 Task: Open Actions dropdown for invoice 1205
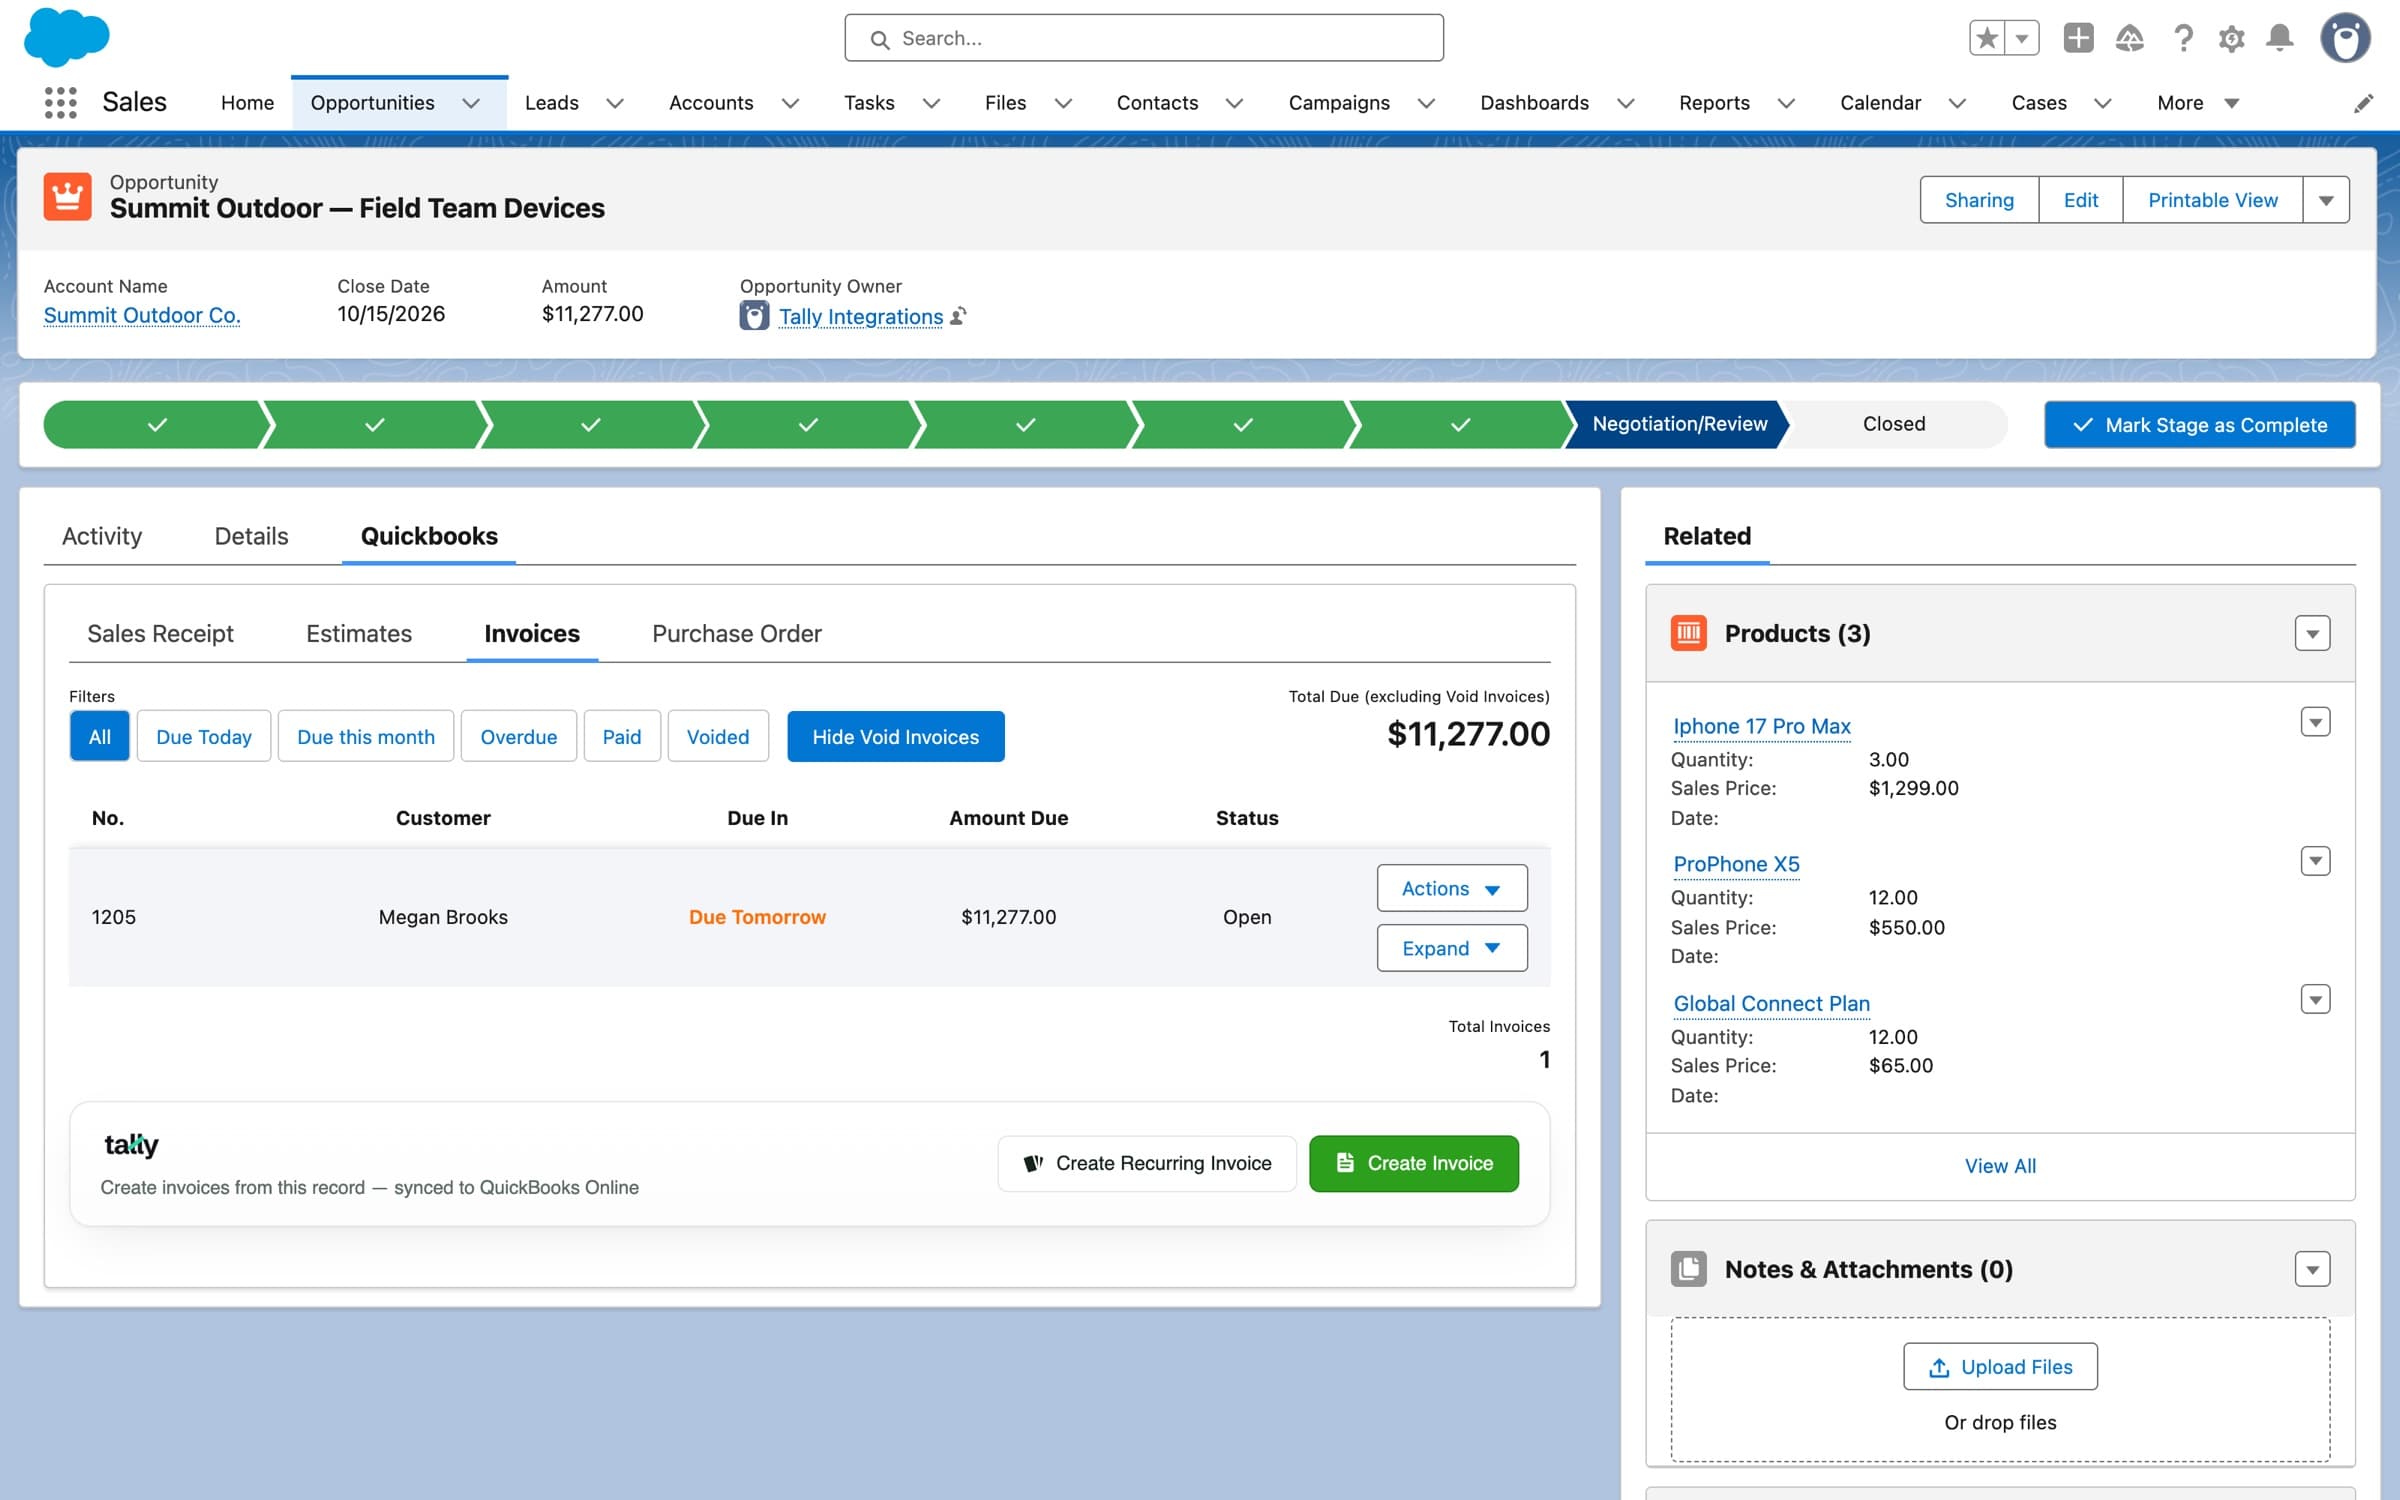coord(1452,888)
